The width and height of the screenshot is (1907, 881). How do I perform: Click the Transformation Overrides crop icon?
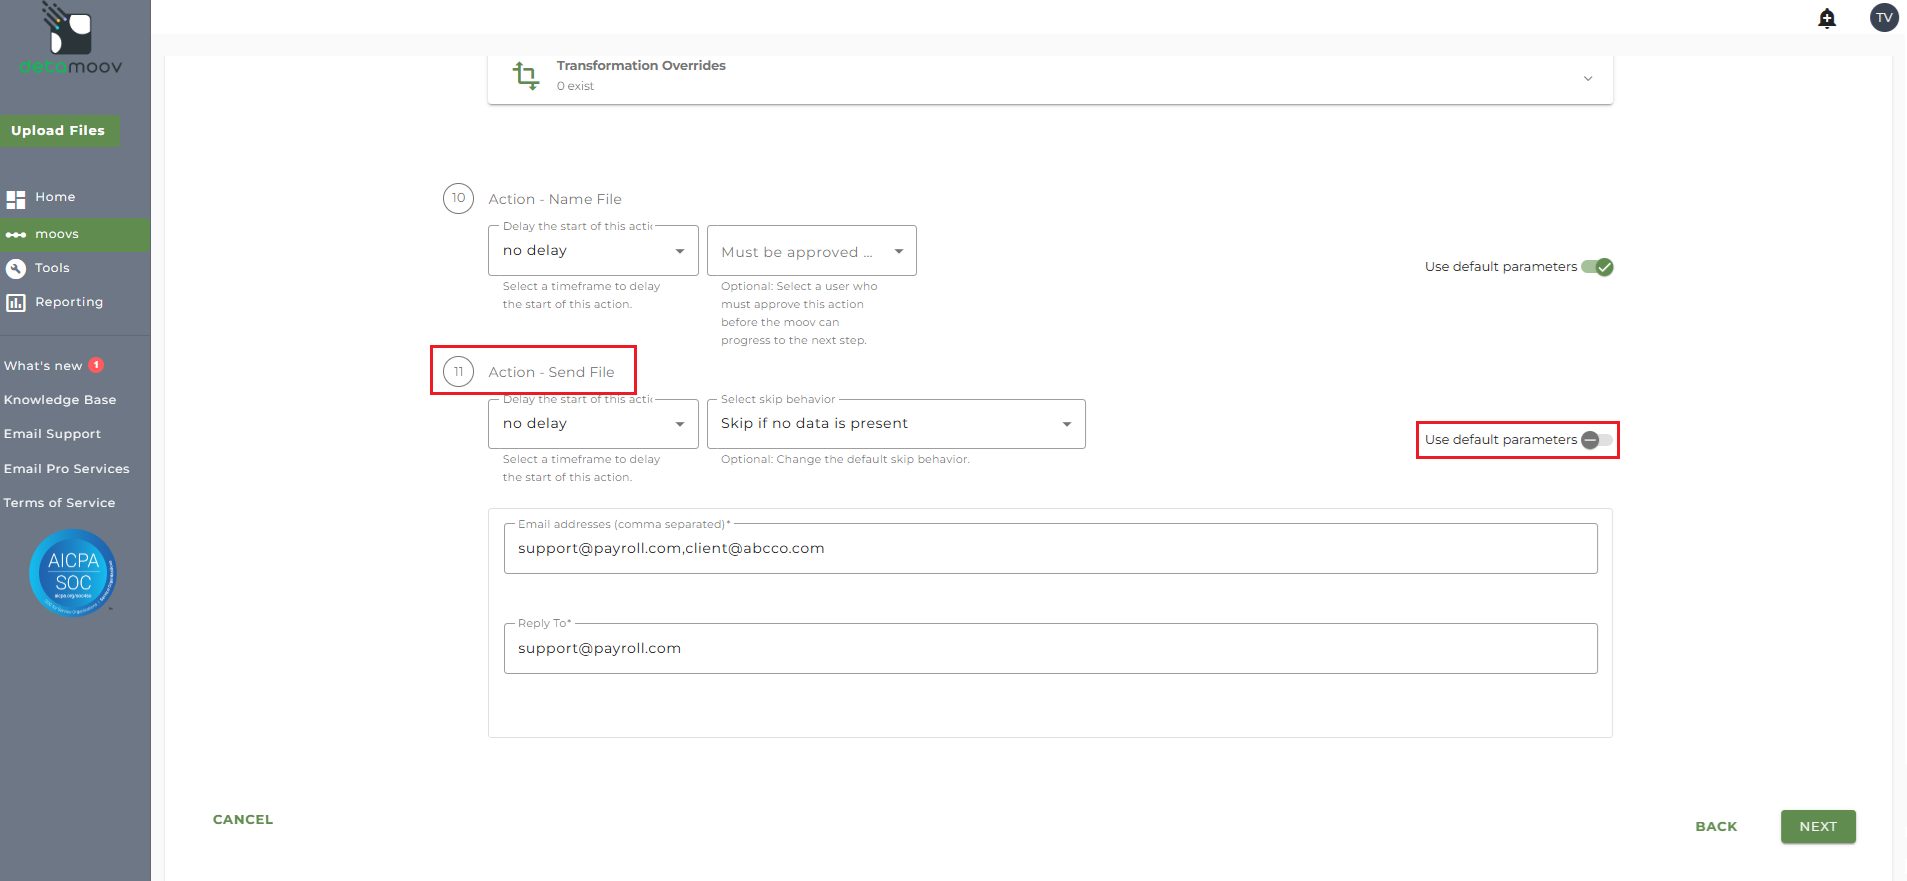(525, 75)
